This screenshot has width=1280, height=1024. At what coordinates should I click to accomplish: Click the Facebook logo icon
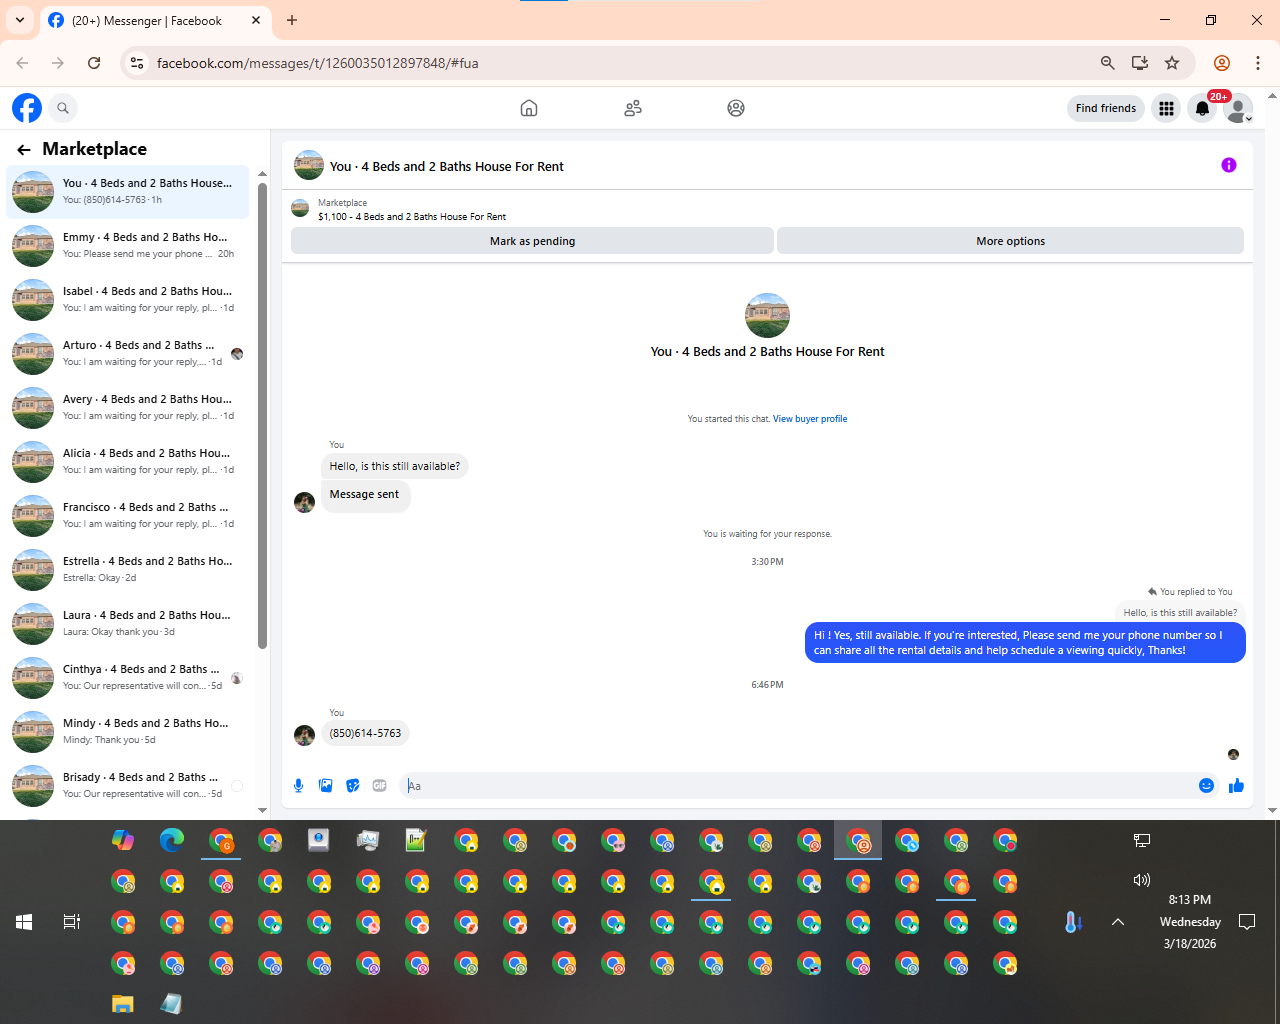point(27,108)
